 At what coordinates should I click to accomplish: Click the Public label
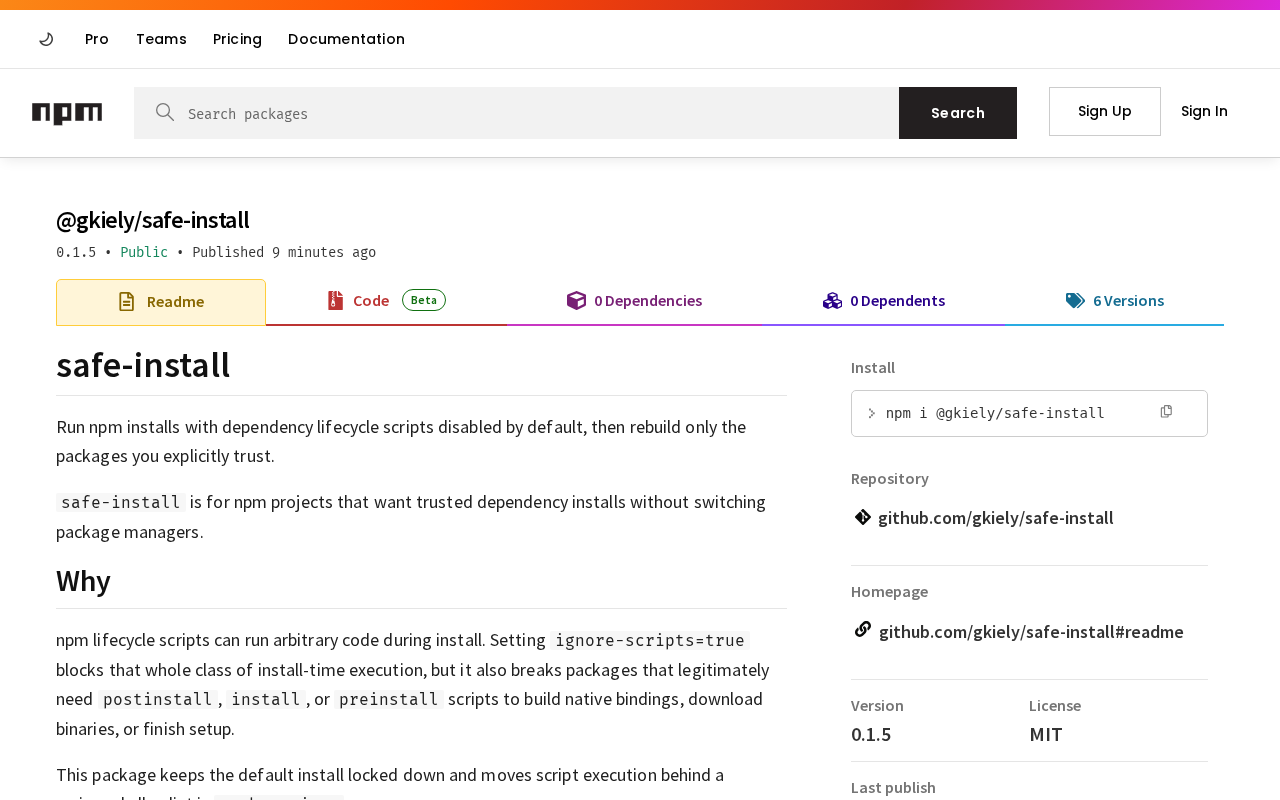(x=144, y=252)
